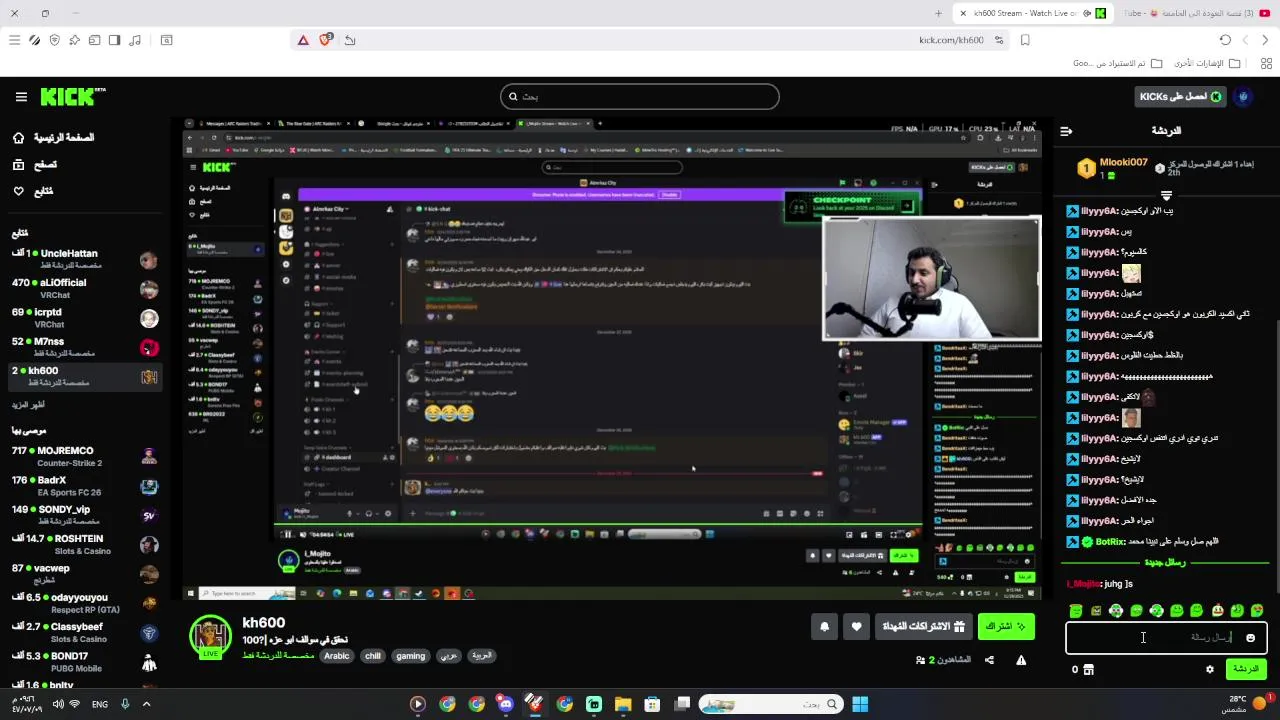Open new browser tab plus button

click(938, 13)
